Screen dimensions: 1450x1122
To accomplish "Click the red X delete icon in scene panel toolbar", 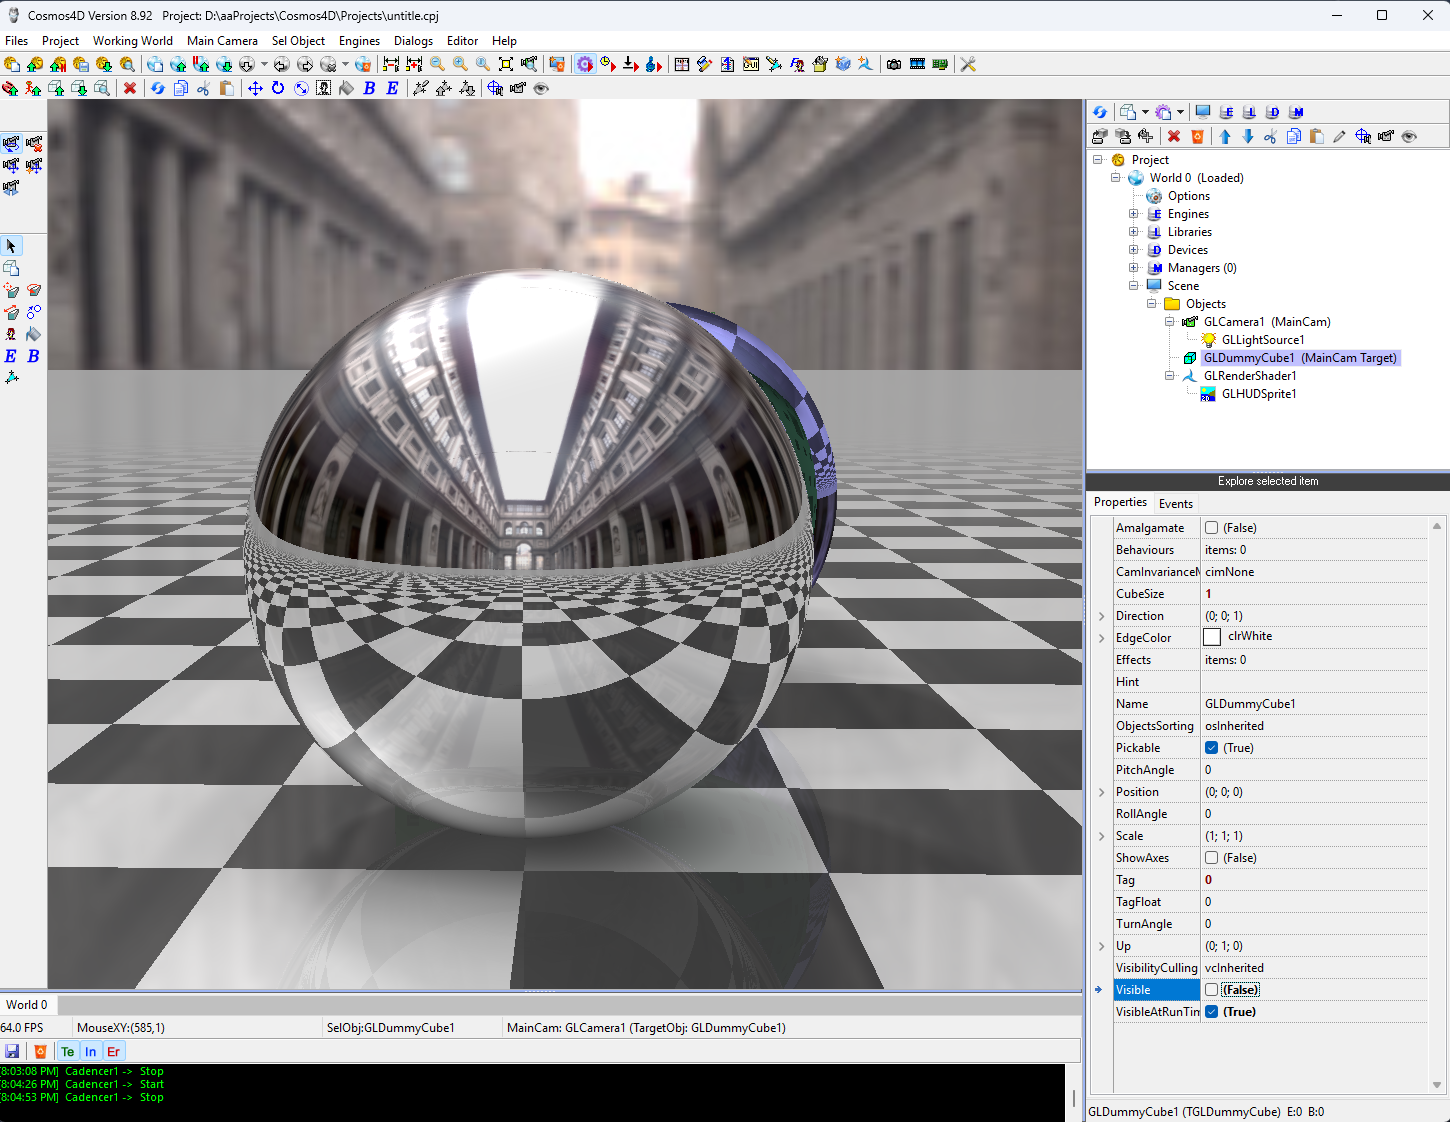I will coord(1174,136).
